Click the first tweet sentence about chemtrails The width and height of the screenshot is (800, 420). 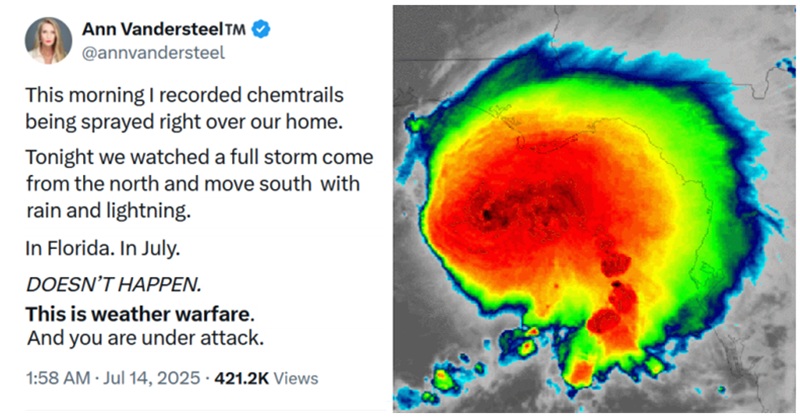pyautogui.click(x=185, y=108)
